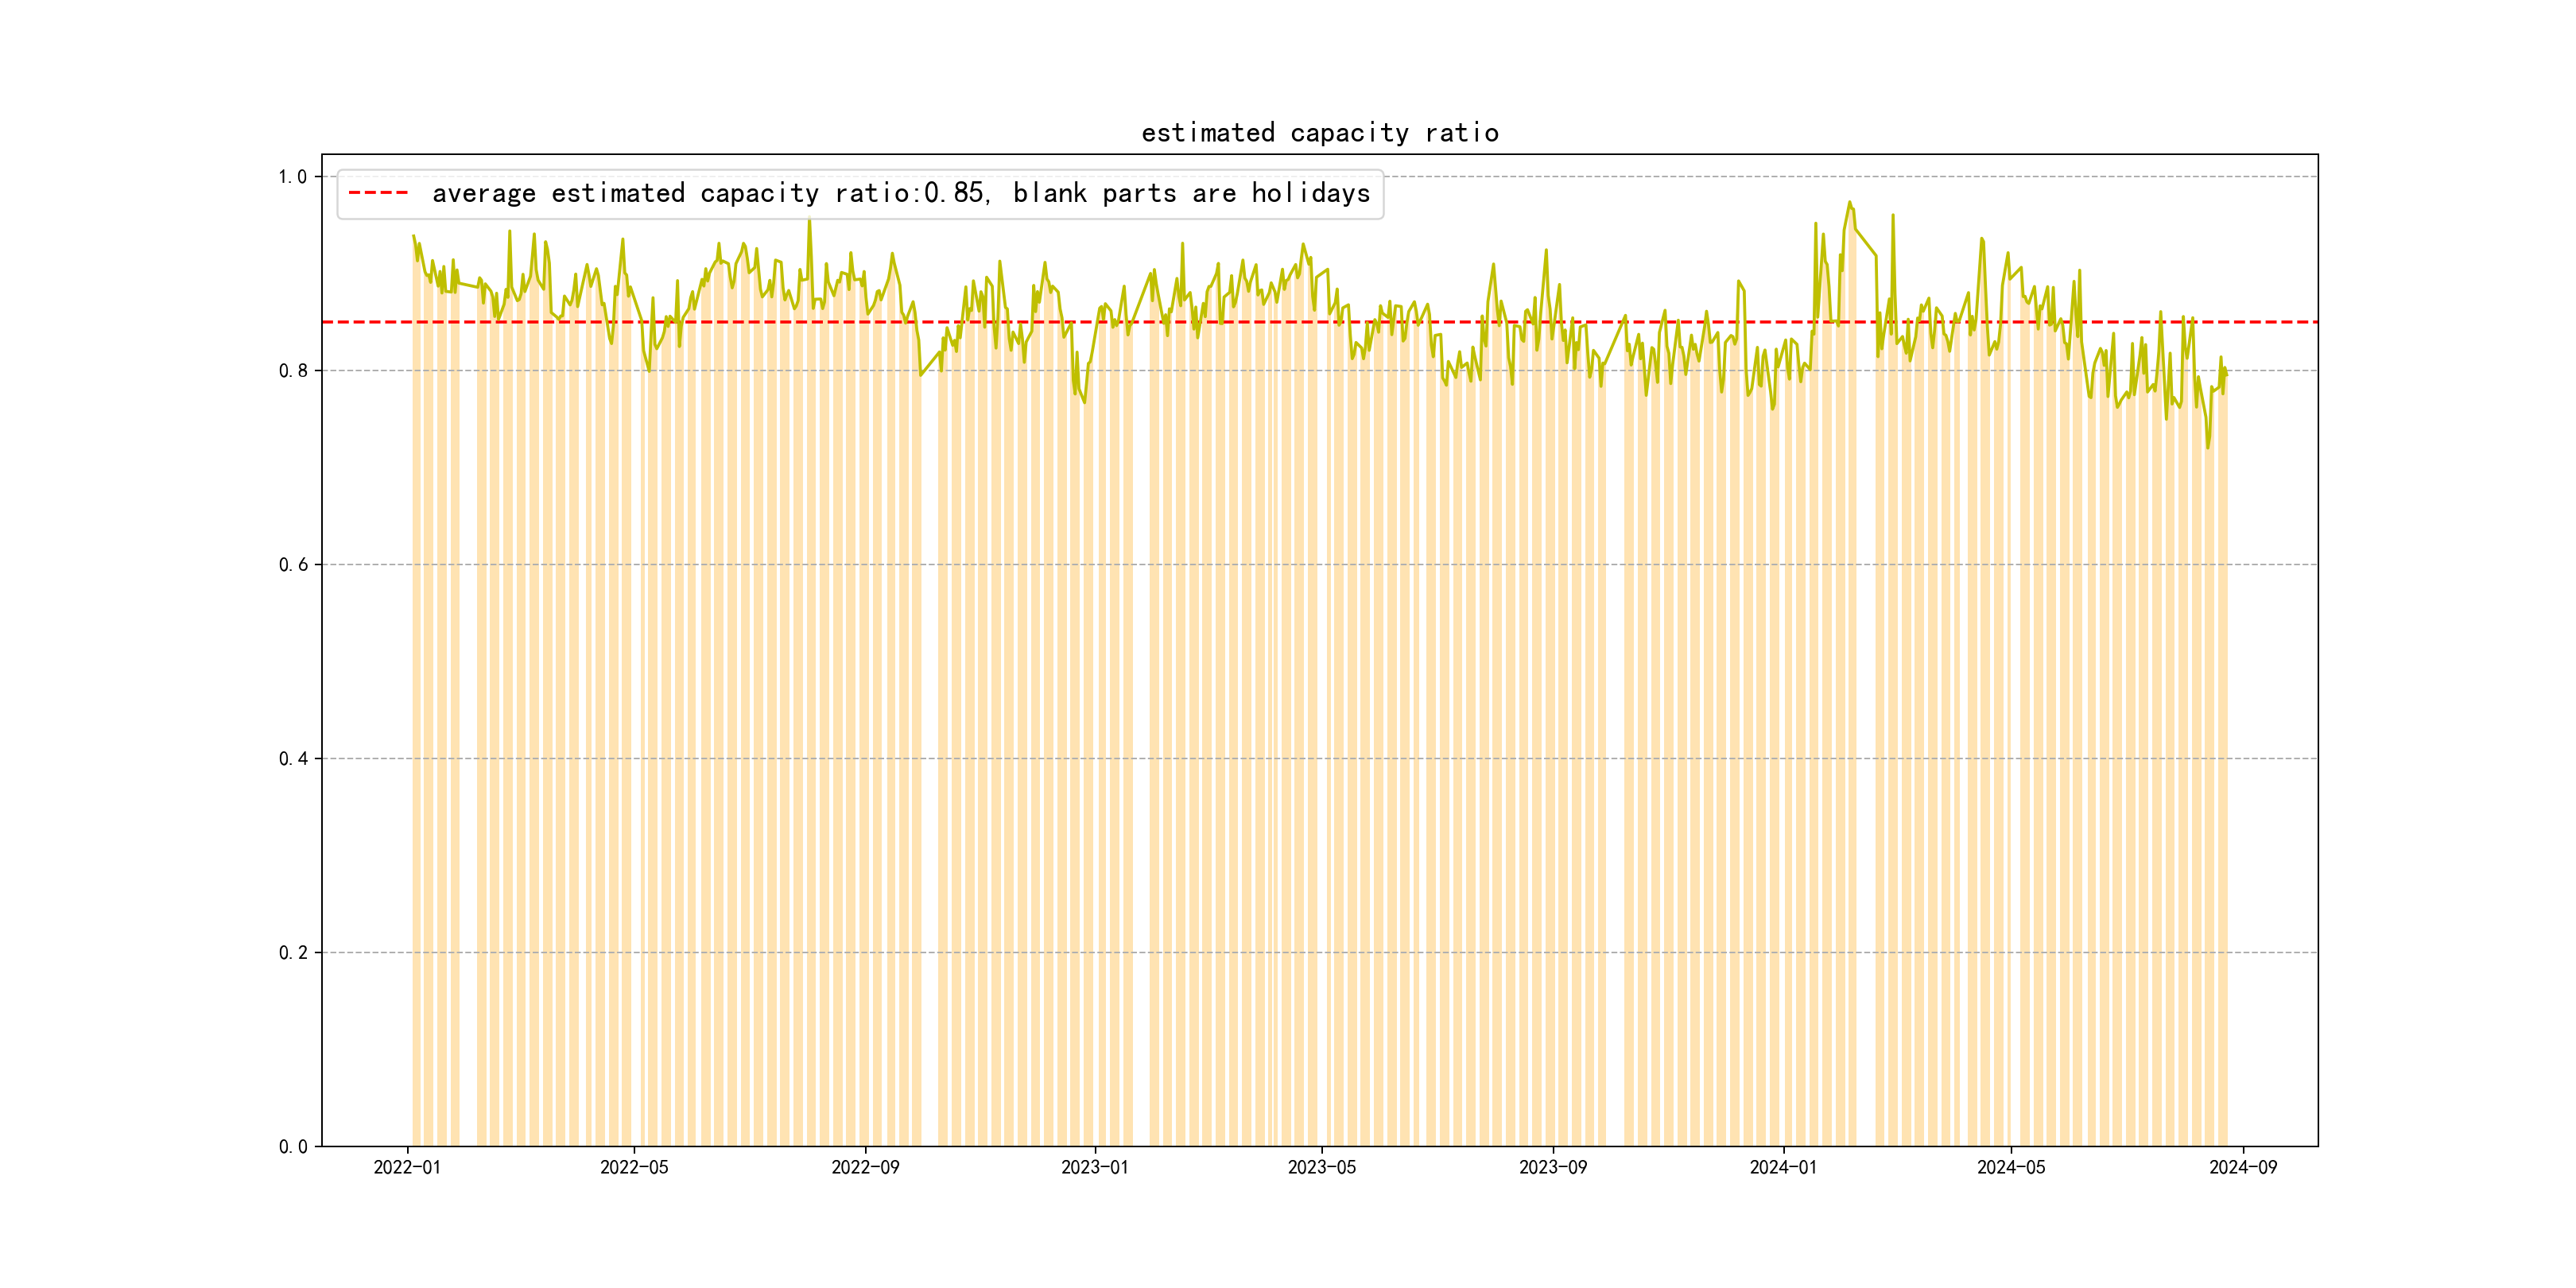The image size is (2576, 1288).
Task: Click the 2023-05 x-axis date label
Action: (x=1321, y=1168)
